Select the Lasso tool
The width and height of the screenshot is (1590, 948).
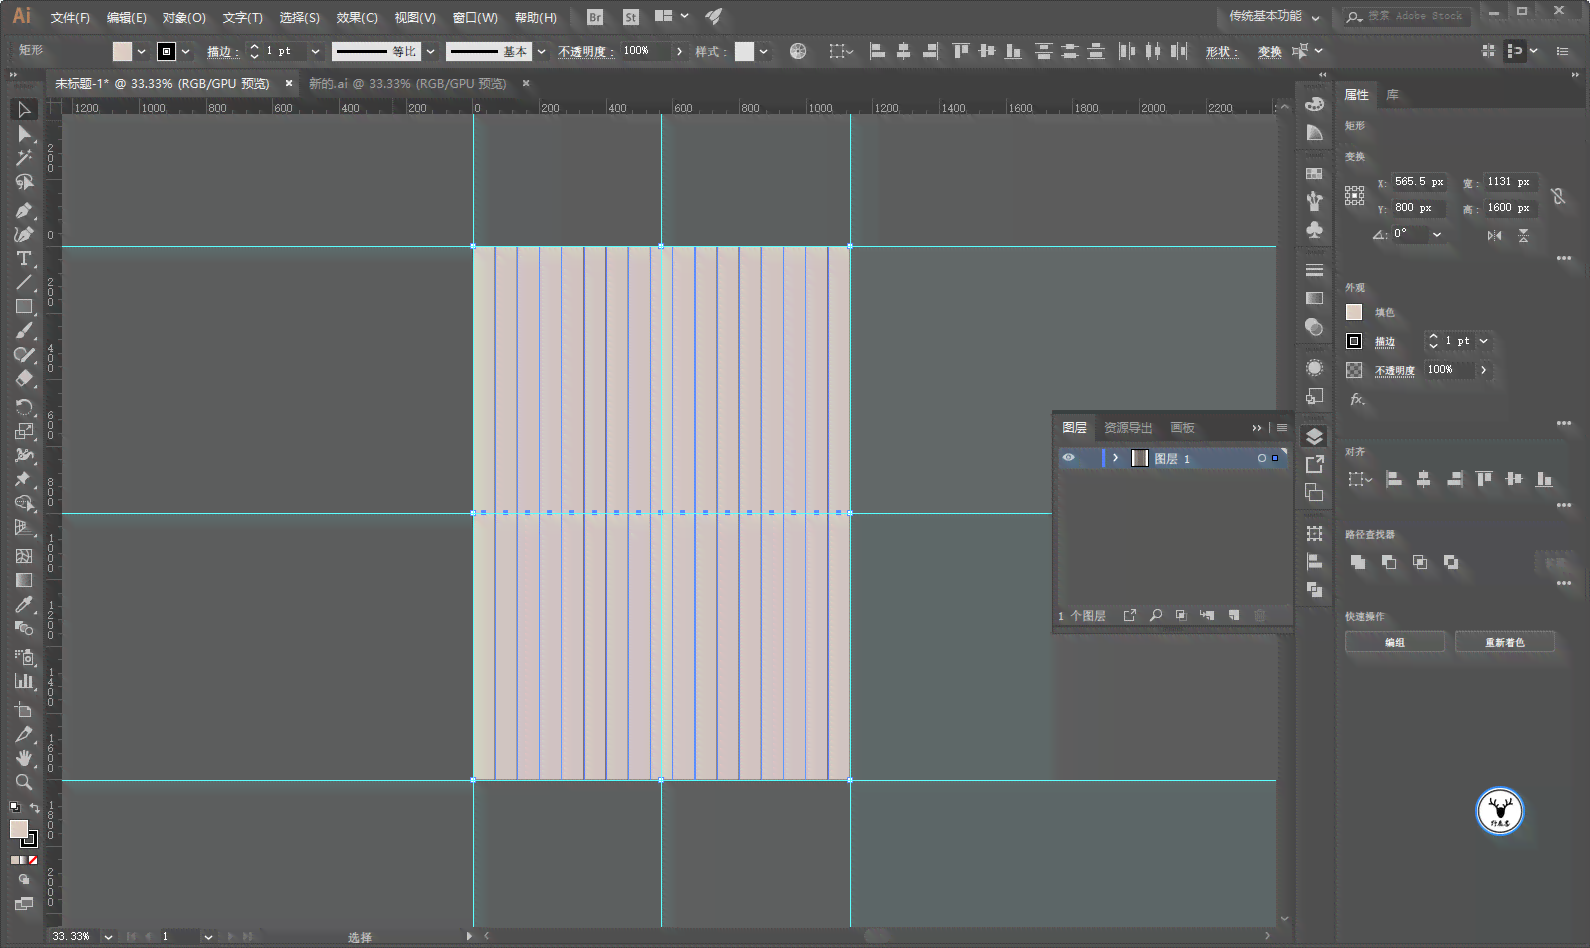coord(24,182)
